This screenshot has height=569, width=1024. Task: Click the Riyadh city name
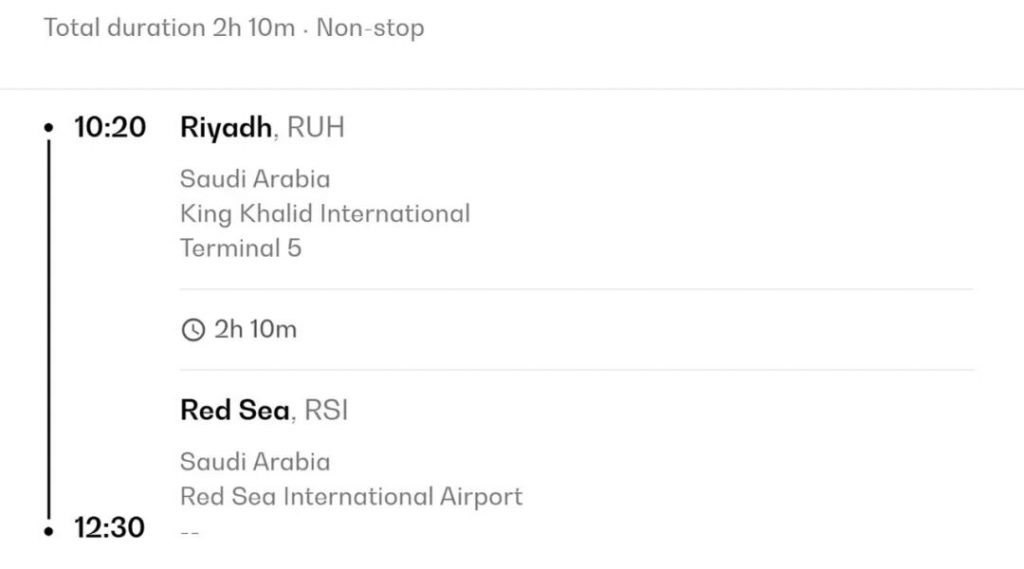pos(225,128)
